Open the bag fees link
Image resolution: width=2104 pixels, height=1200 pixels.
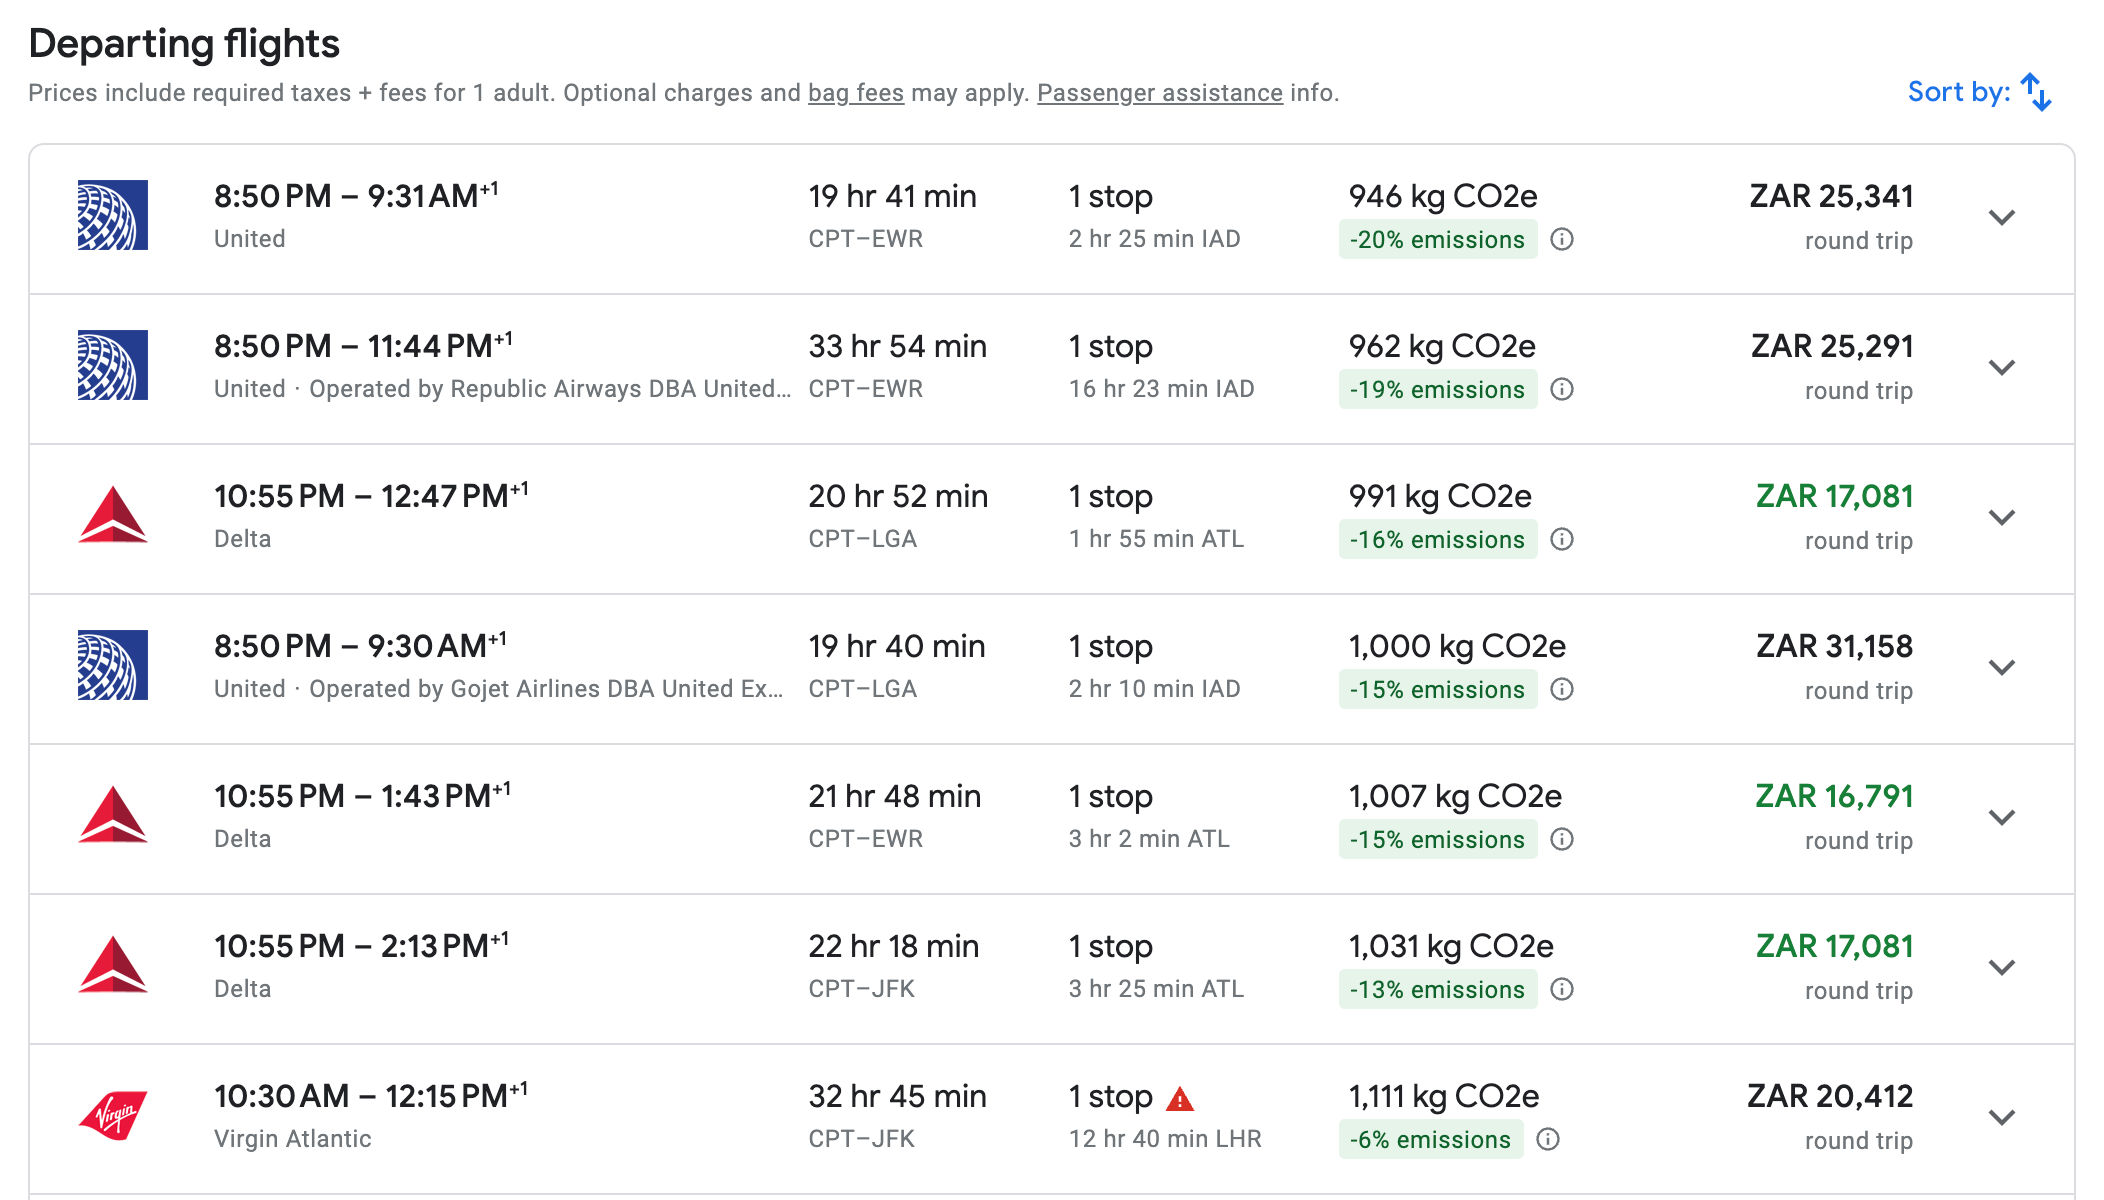point(855,92)
